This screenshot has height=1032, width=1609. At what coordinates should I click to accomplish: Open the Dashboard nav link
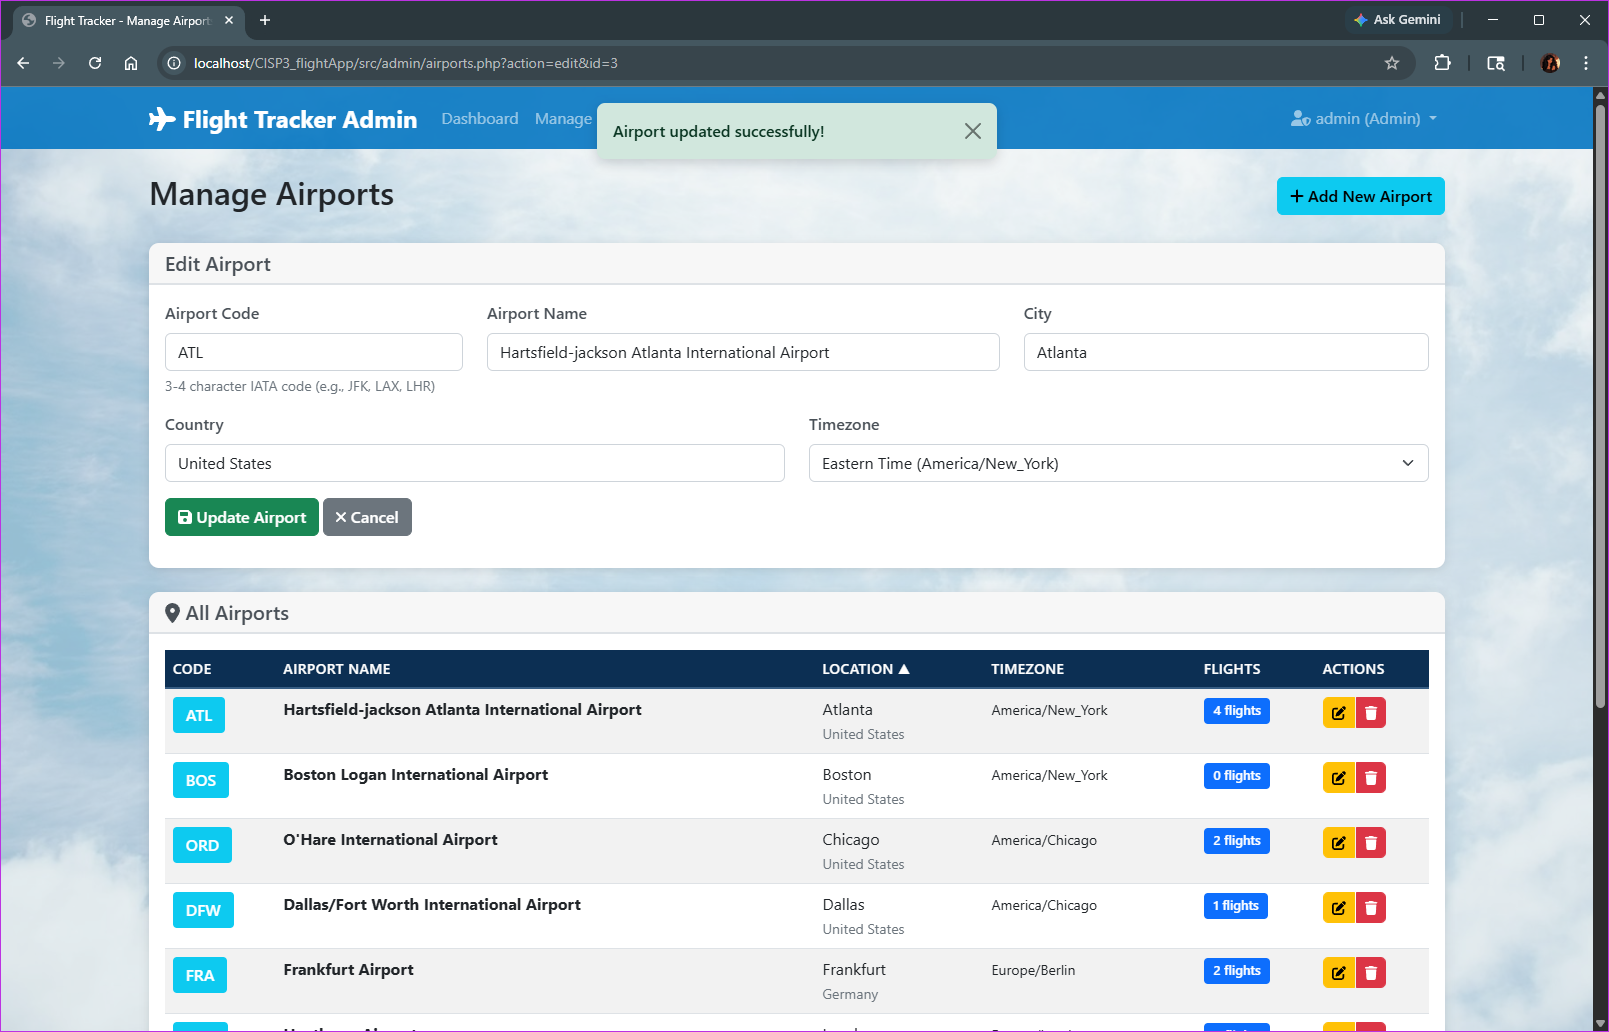[480, 118]
